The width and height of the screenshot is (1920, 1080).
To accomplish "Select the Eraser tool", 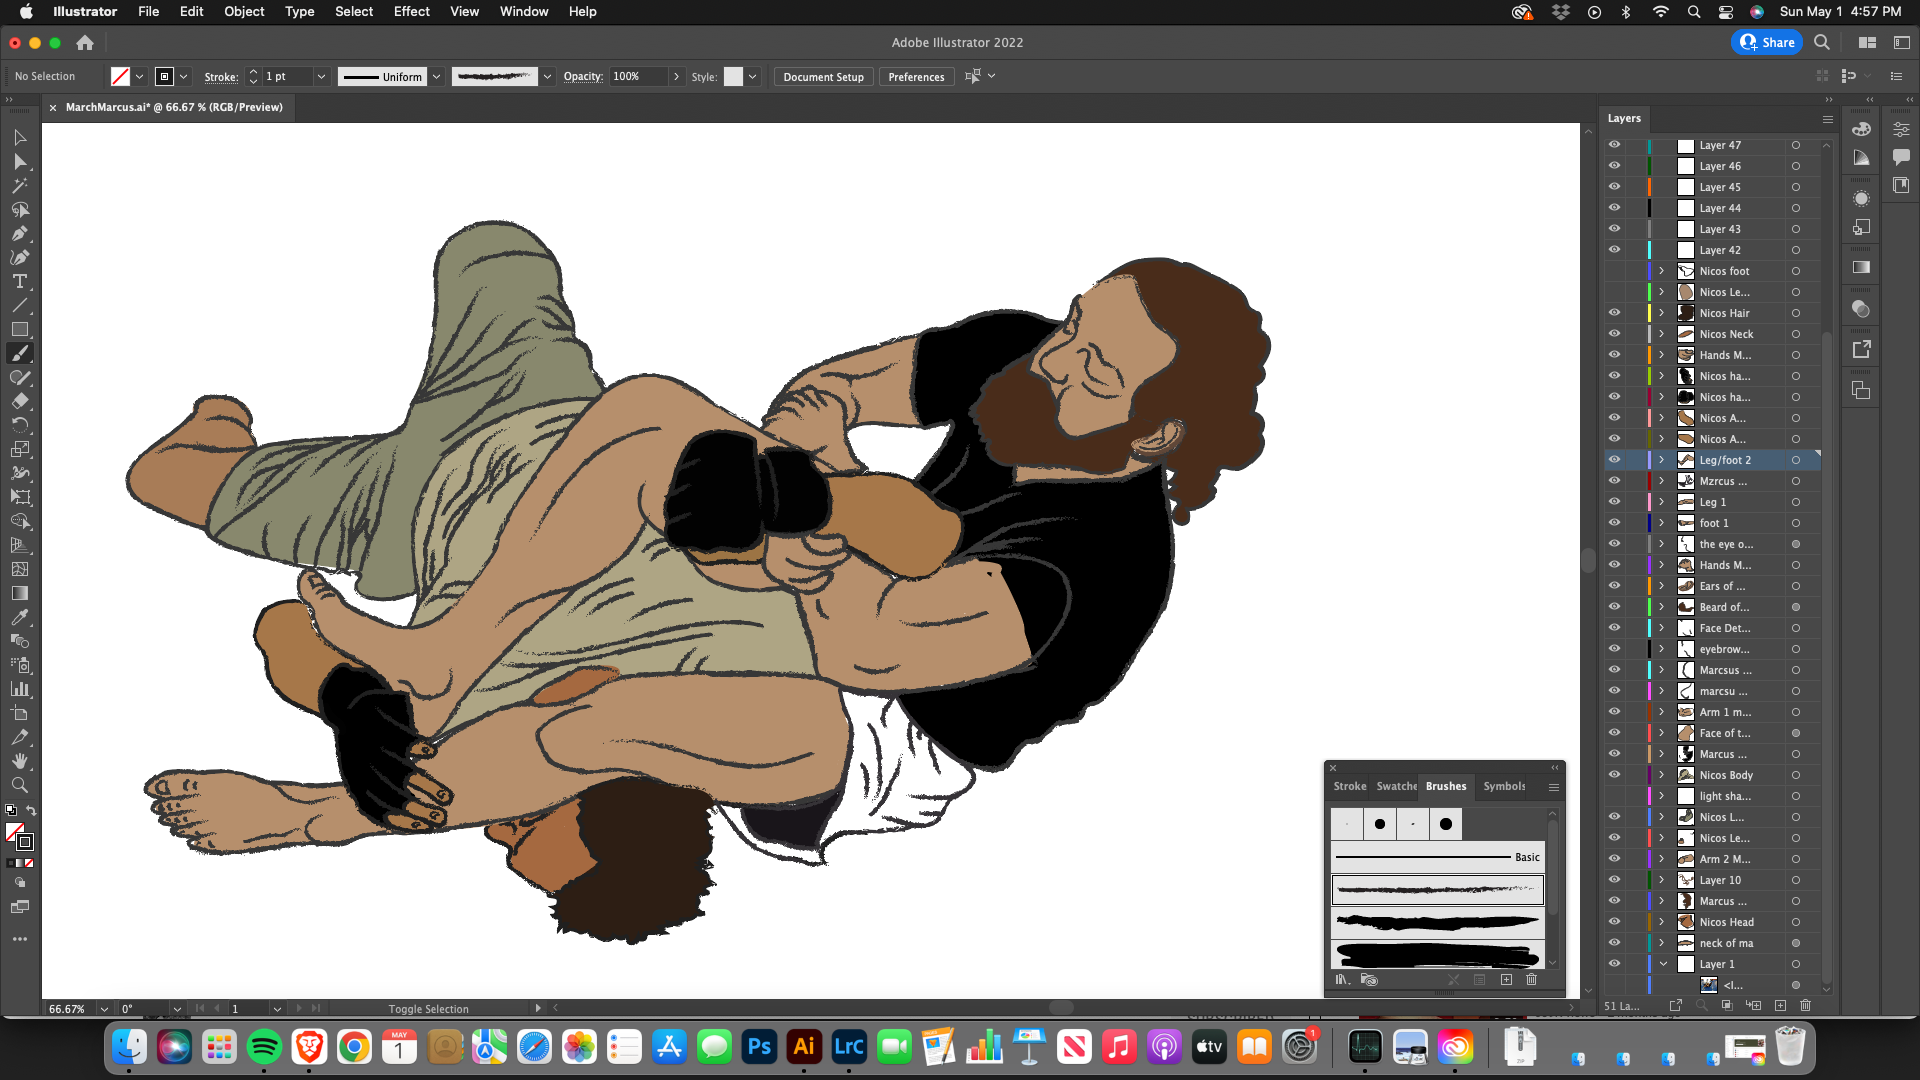I will [20, 402].
